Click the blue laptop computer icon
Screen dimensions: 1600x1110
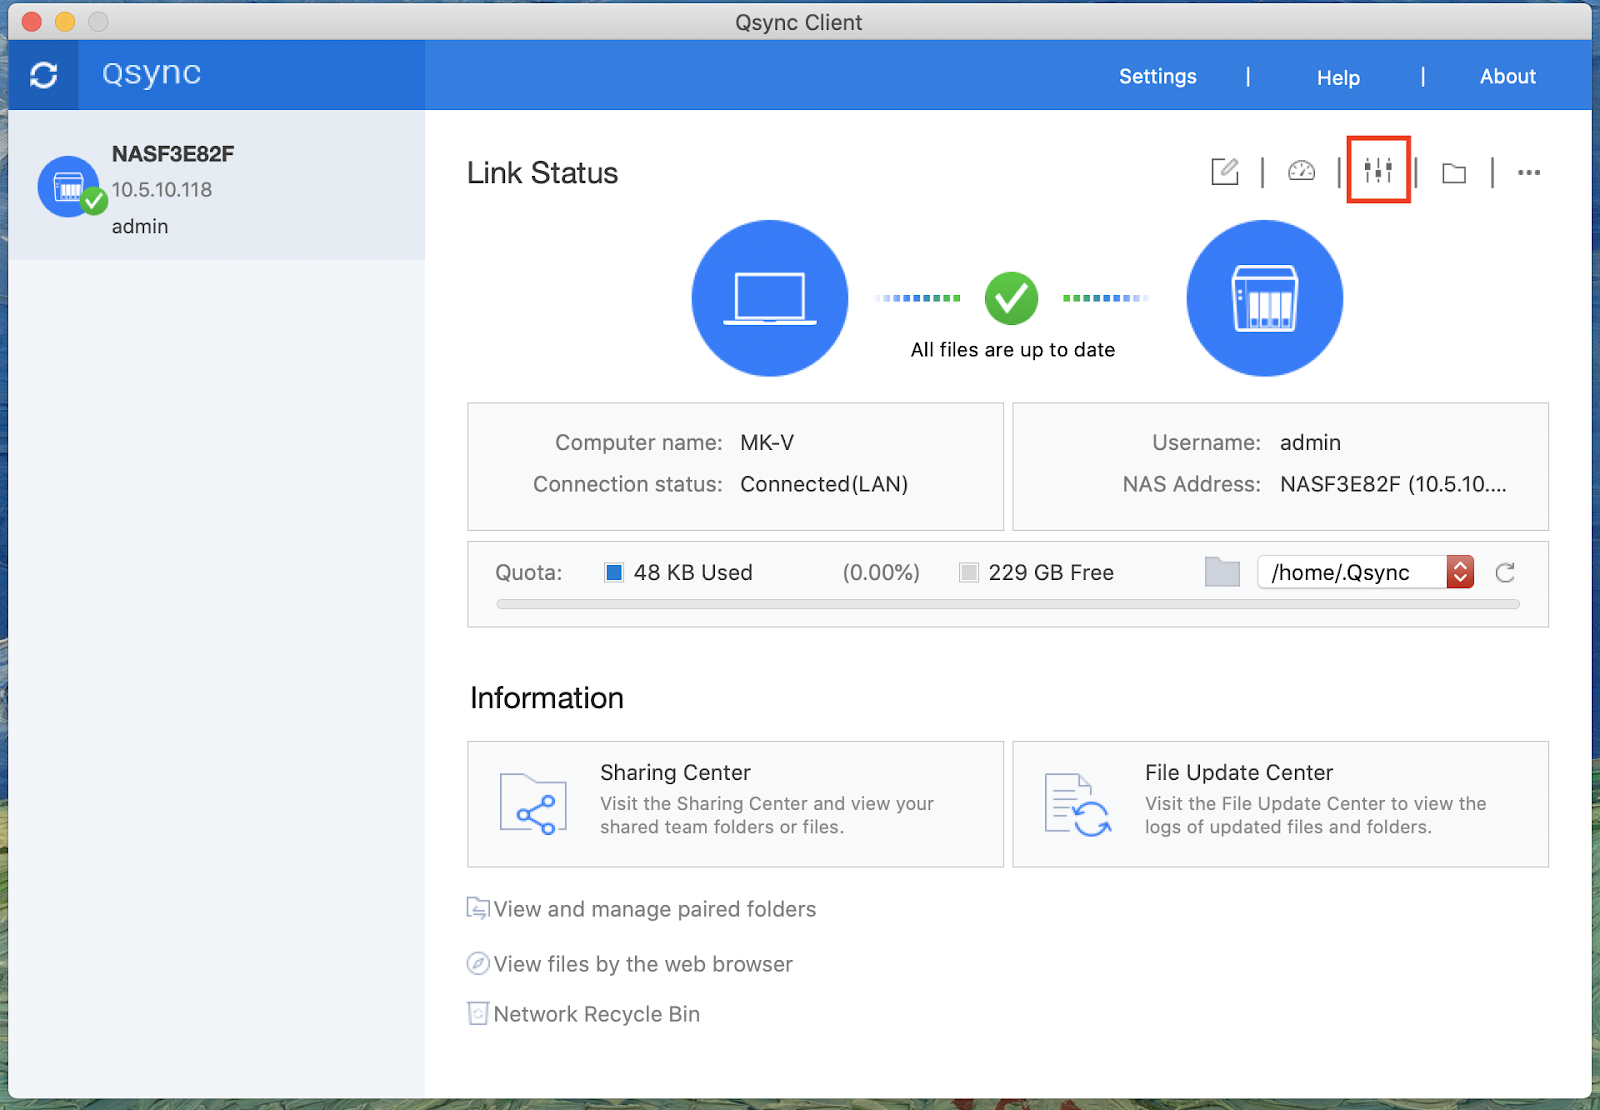pyautogui.click(x=769, y=298)
